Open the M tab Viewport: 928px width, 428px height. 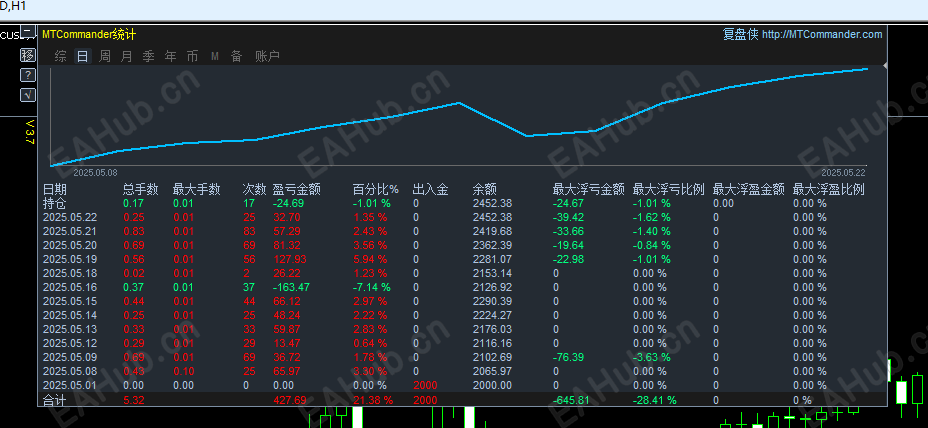coord(215,56)
